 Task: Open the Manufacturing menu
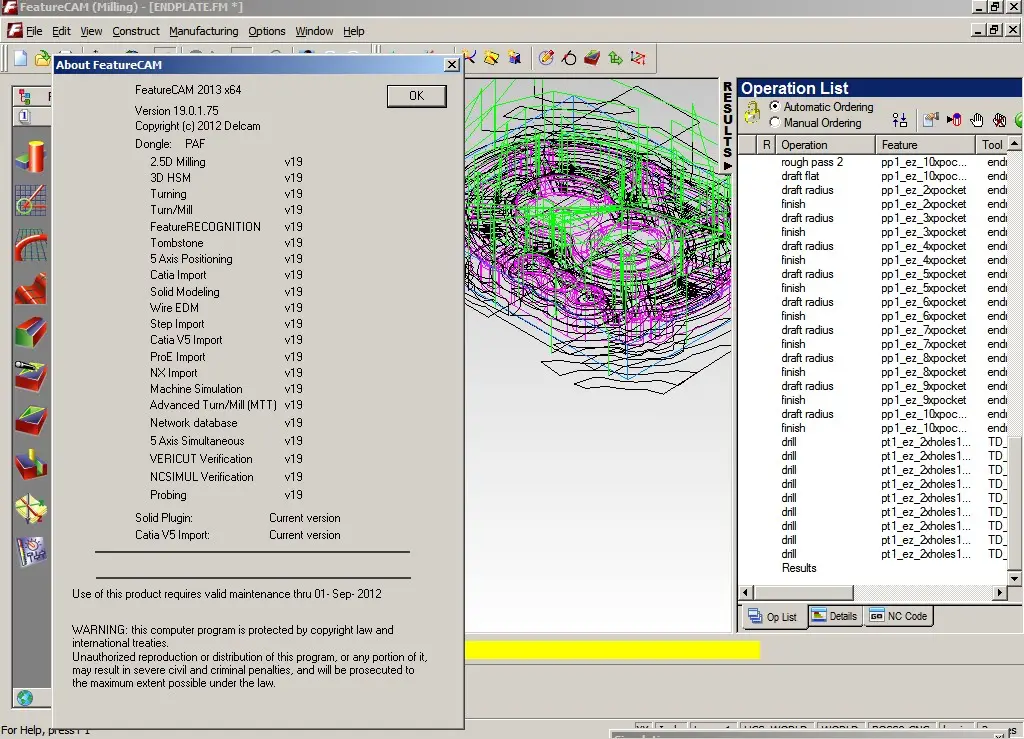pyautogui.click(x=204, y=31)
